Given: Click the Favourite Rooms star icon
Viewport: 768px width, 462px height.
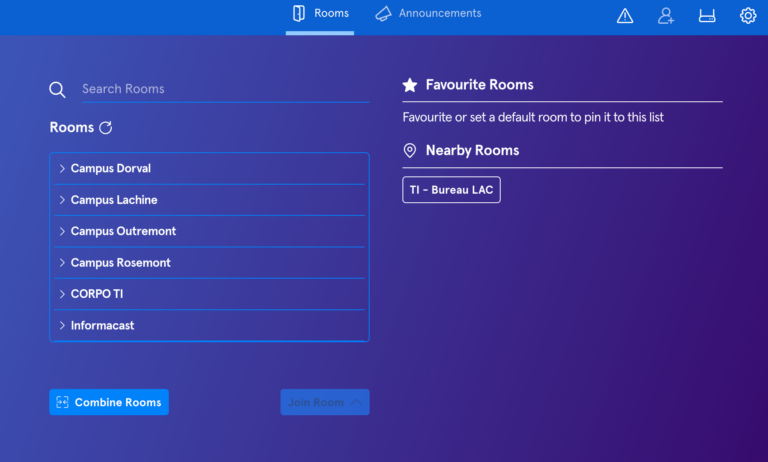Looking at the screenshot, I should (x=410, y=85).
